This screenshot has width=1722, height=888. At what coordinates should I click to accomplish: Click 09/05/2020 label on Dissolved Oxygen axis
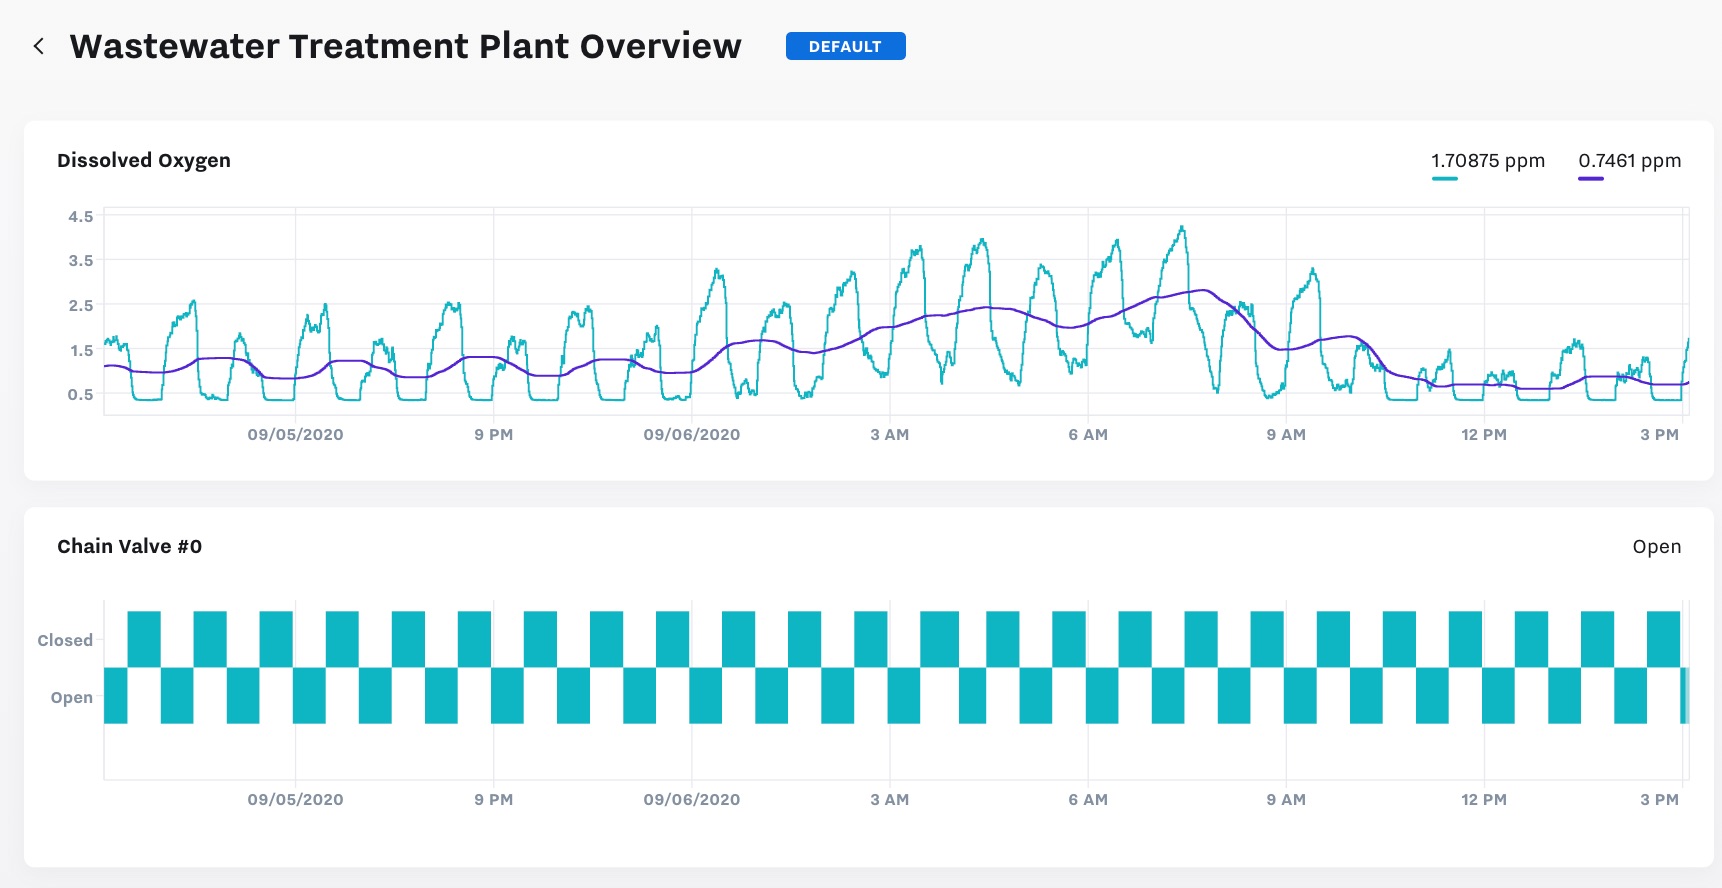295,434
